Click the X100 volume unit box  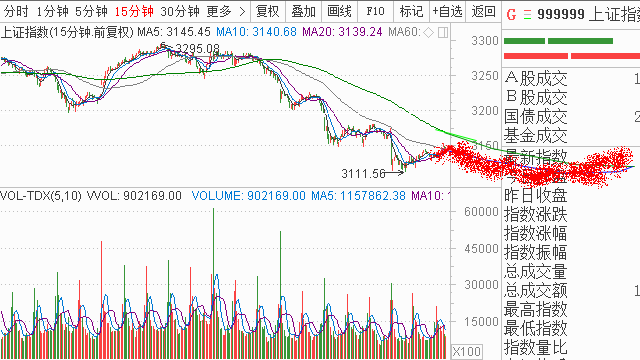pyautogui.click(x=467, y=351)
